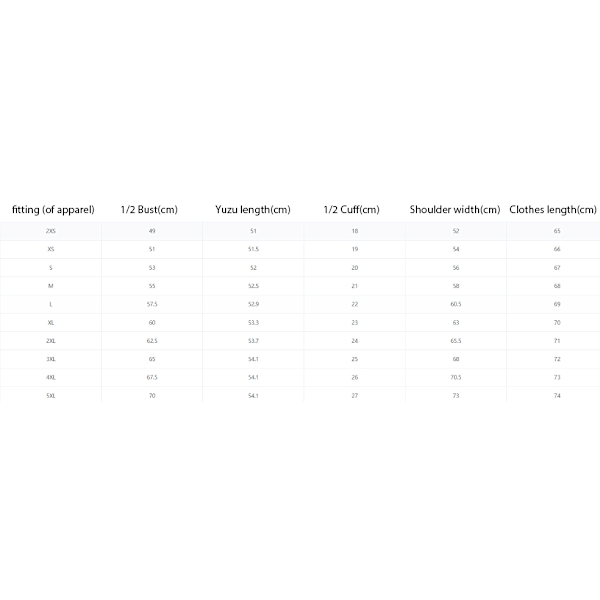Select the 60.5 shoulder width cell
600x600 pixels.
(x=456, y=304)
